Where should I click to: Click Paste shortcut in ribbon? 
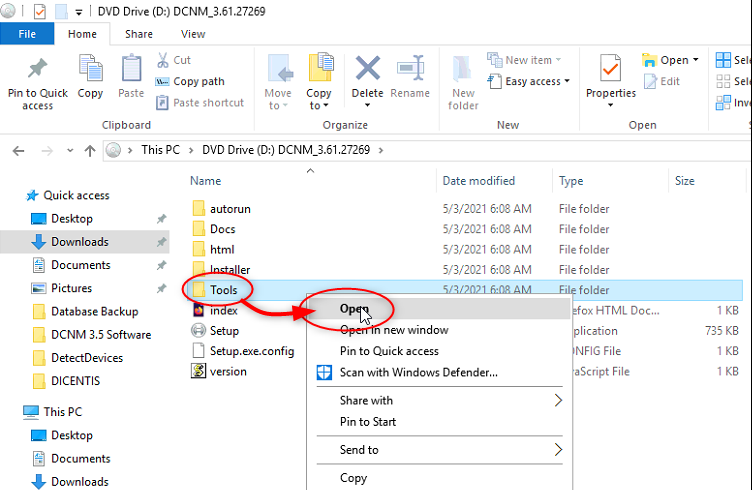tap(200, 103)
